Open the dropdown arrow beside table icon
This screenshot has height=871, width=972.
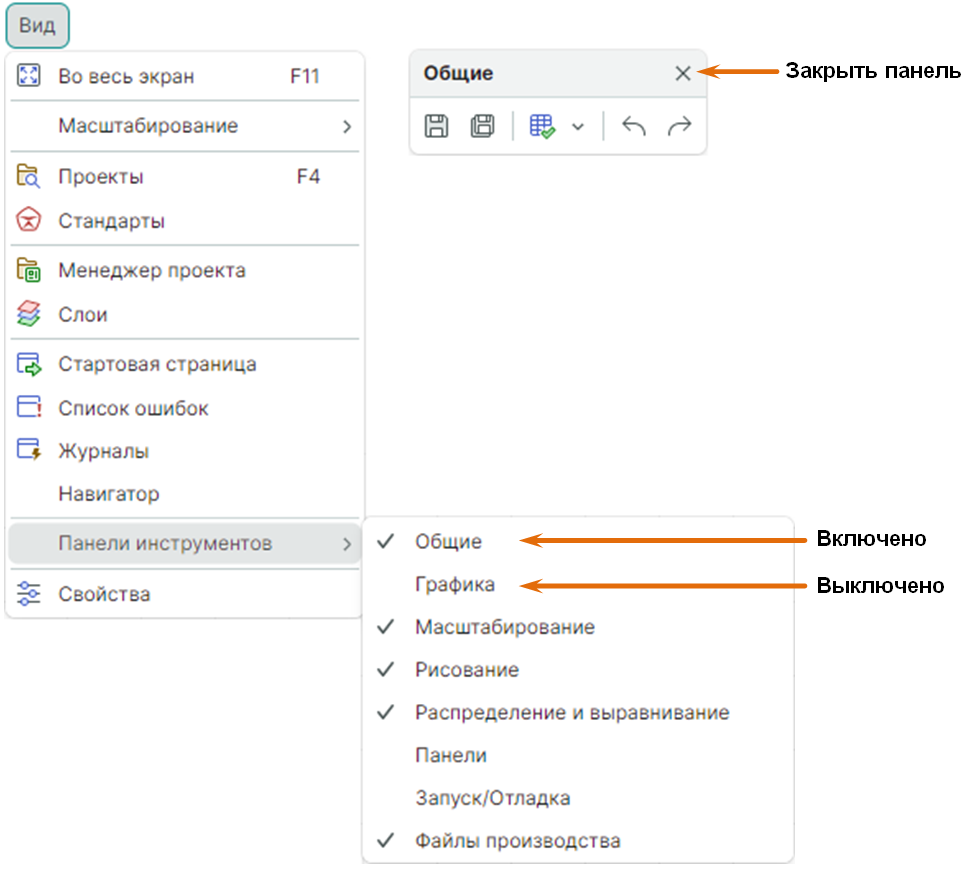pyautogui.click(x=577, y=127)
